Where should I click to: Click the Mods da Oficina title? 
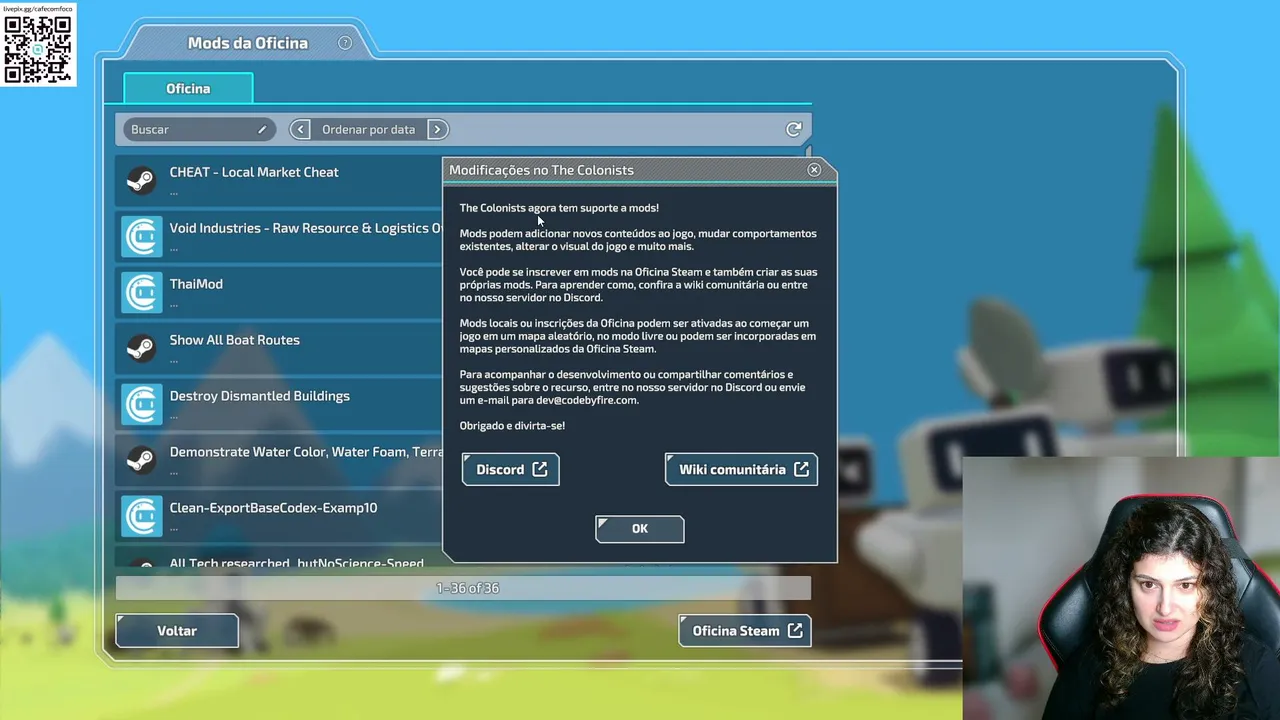[x=248, y=43]
